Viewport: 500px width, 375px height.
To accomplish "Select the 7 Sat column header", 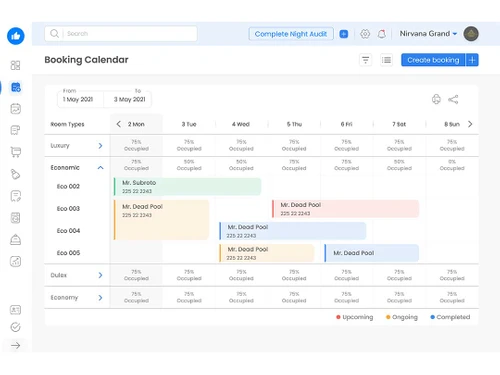I will point(399,124).
